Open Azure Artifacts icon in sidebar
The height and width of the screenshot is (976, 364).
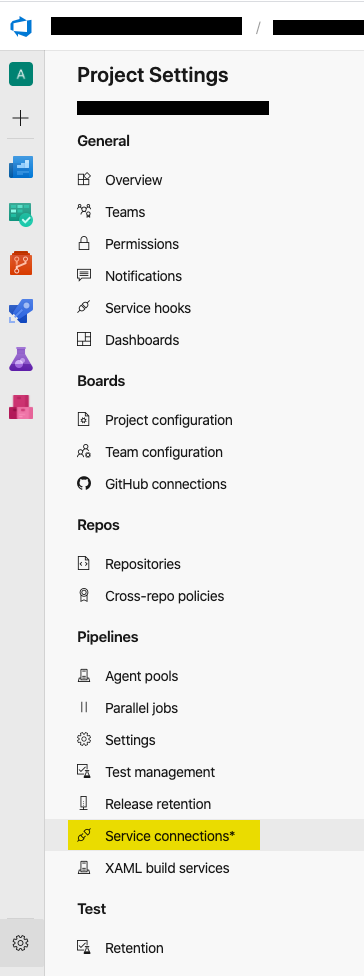pyautogui.click(x=21, y=407)
